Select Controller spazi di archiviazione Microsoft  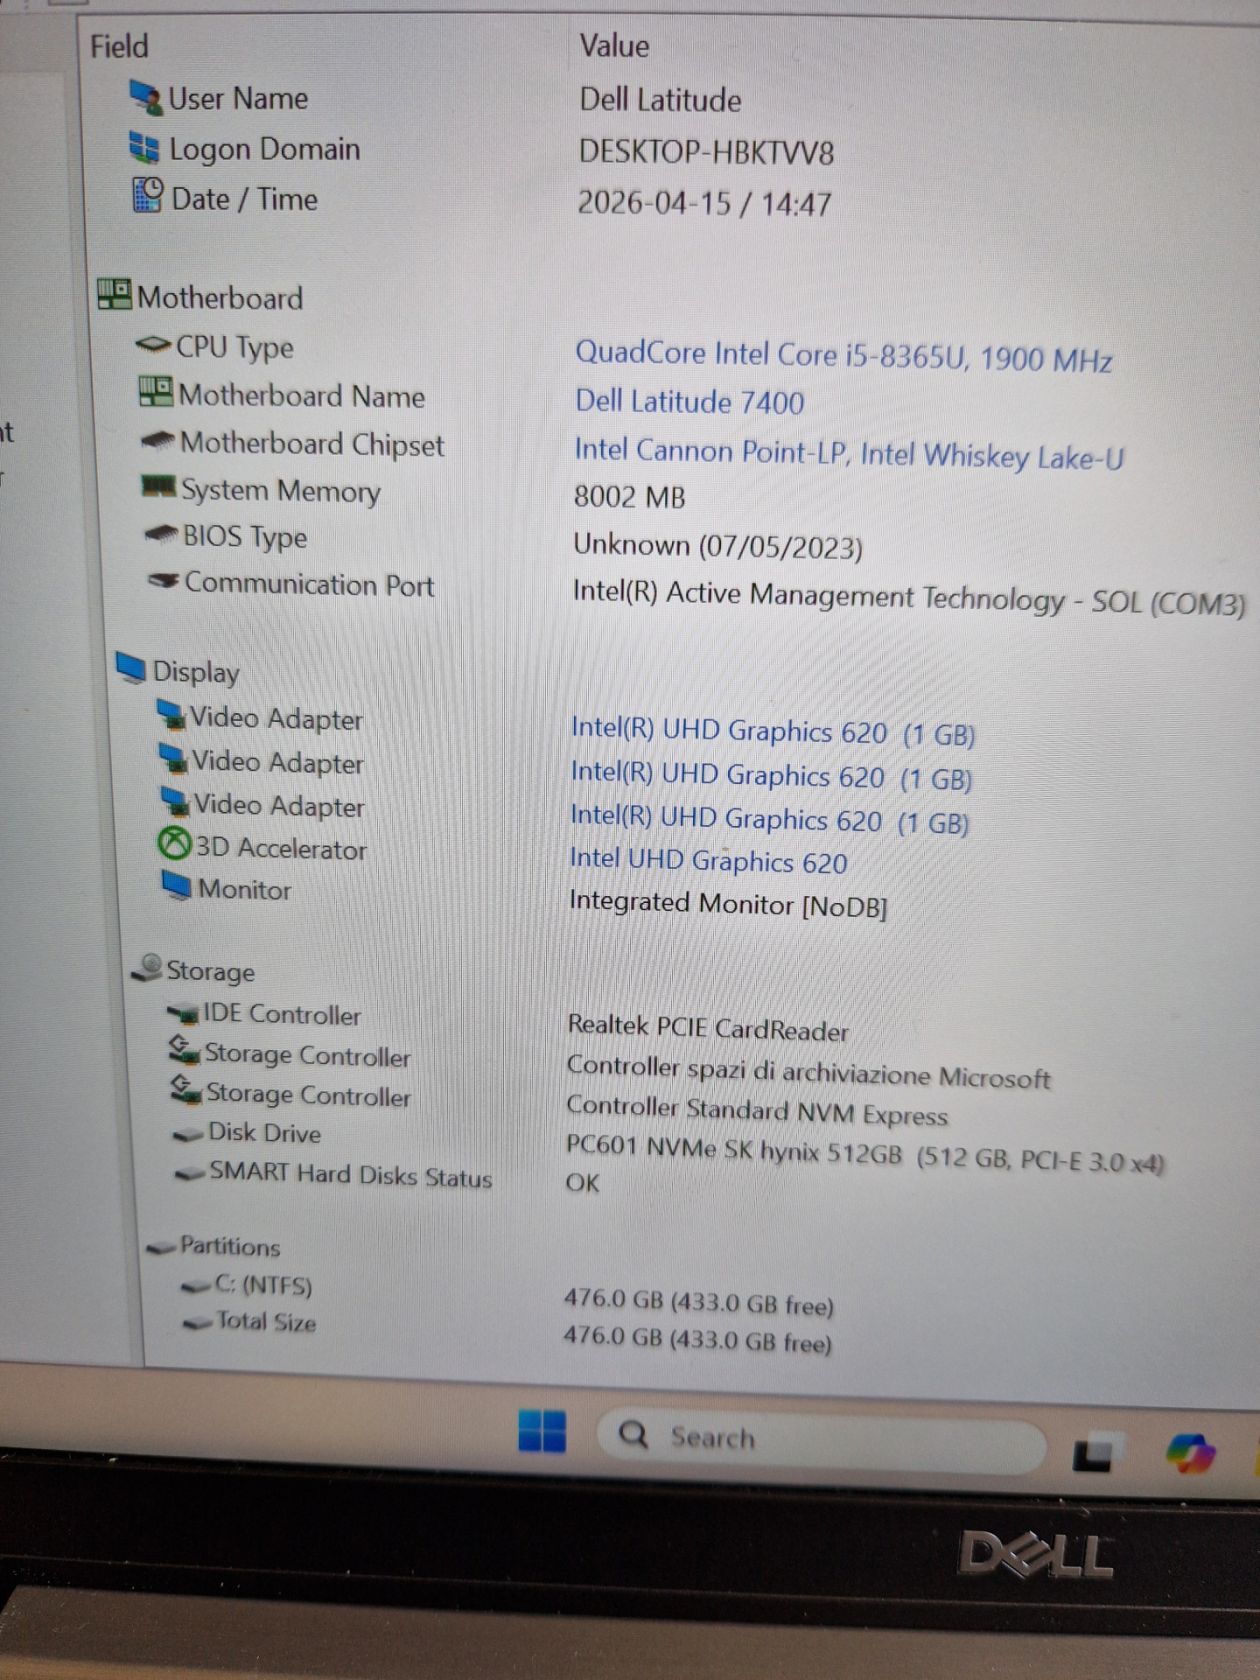tap(808, 1072)
